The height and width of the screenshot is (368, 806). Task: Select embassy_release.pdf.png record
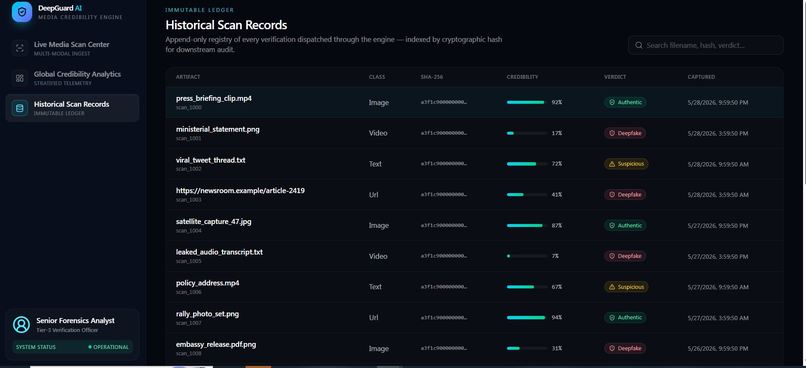(x=474, y=348)
